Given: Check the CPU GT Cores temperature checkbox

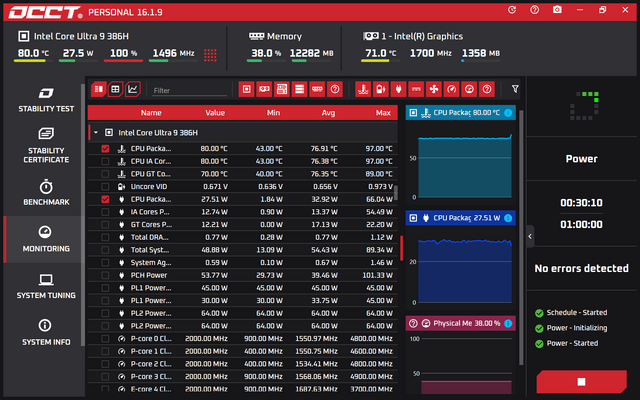Looking at the screenshot, I should pyautogui.click(x=105, y=174).
